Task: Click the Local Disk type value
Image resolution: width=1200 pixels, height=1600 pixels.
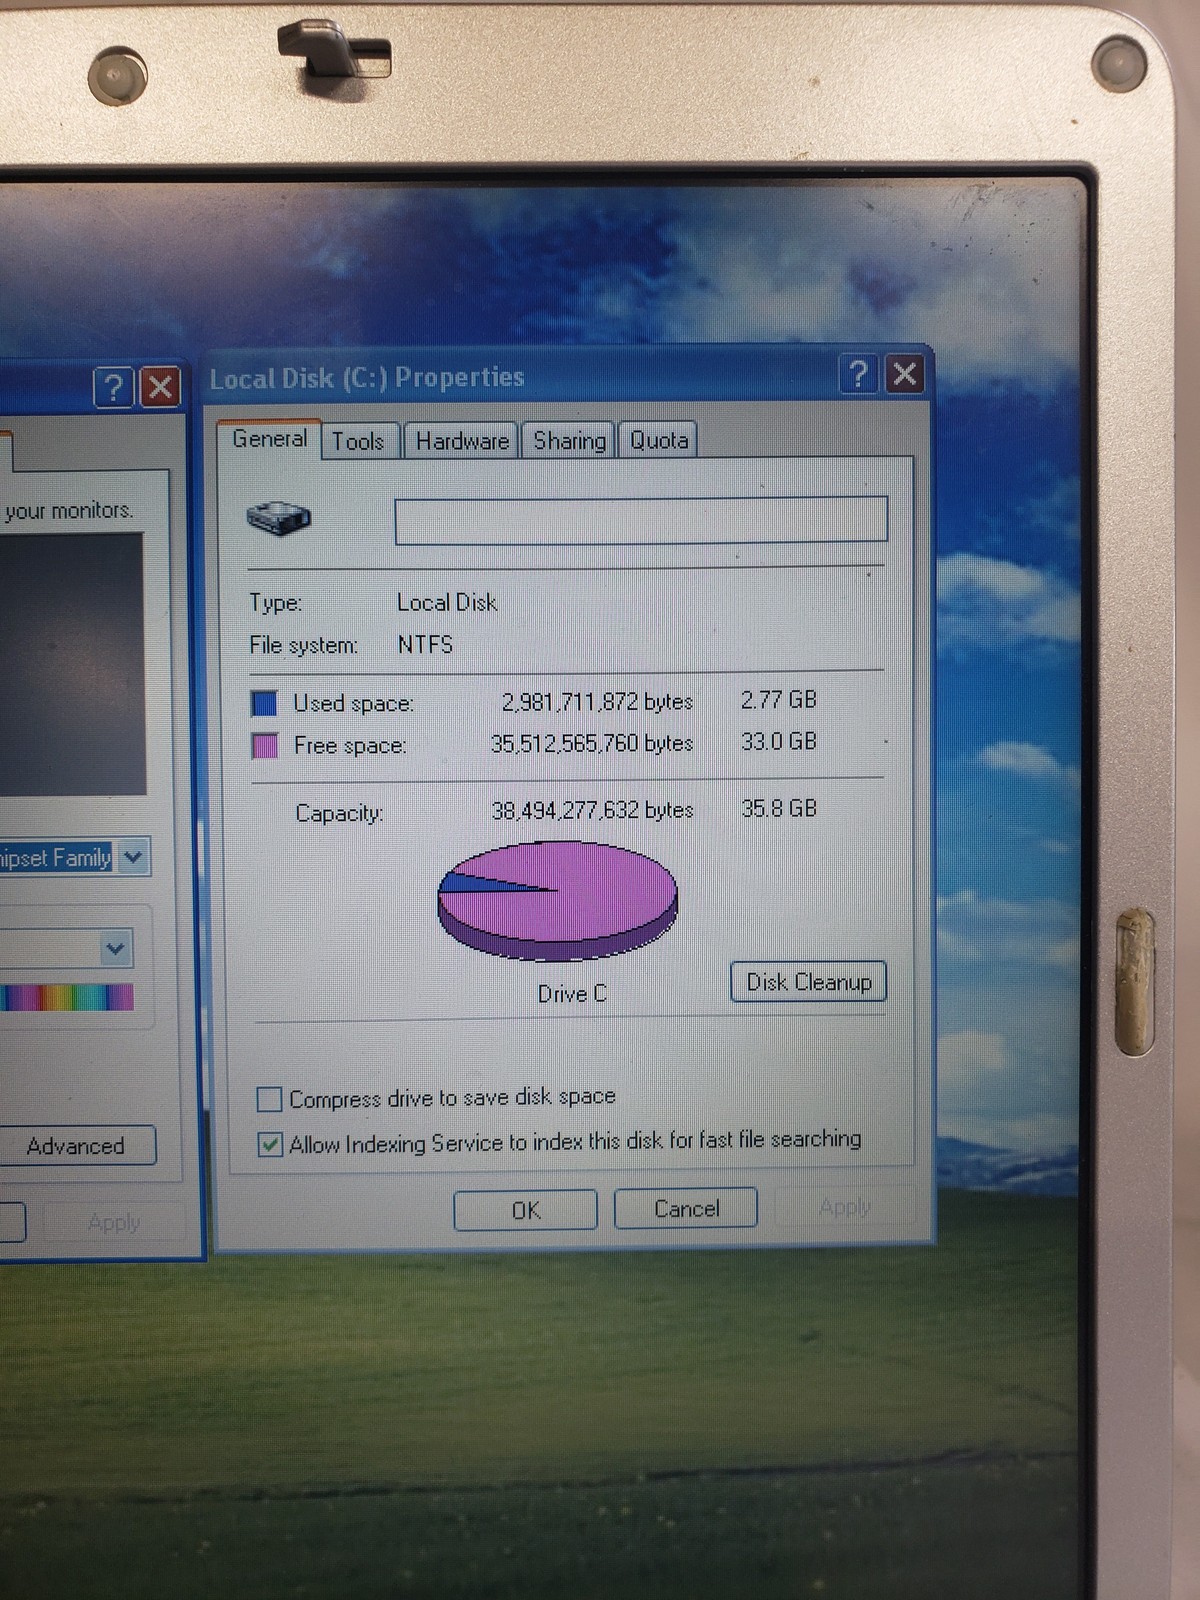Action: click(x=447, y=603)
